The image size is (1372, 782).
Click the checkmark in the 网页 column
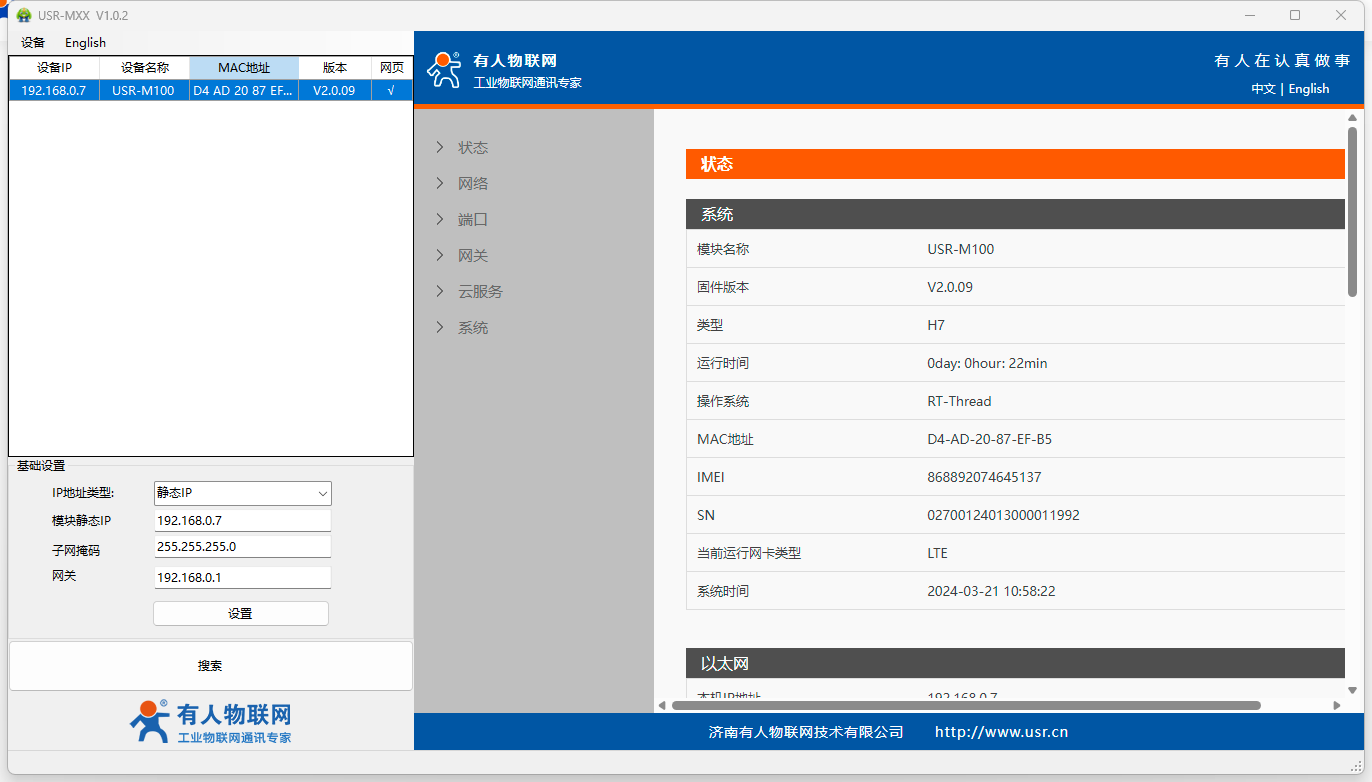[x=391, y=90]
